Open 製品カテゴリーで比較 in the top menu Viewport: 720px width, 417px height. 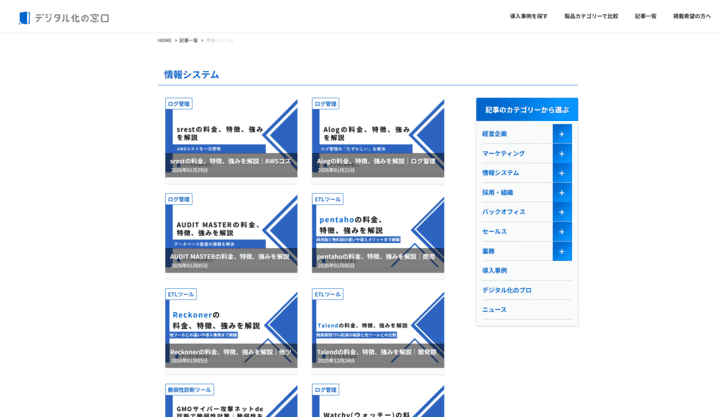coord(591,16)
